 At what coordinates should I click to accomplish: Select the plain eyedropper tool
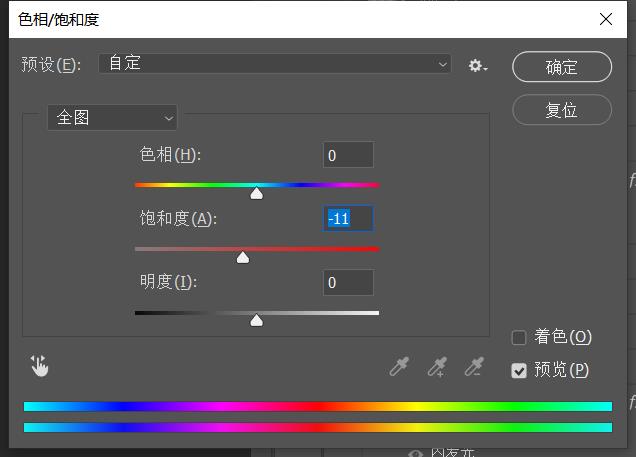point(399,367)
